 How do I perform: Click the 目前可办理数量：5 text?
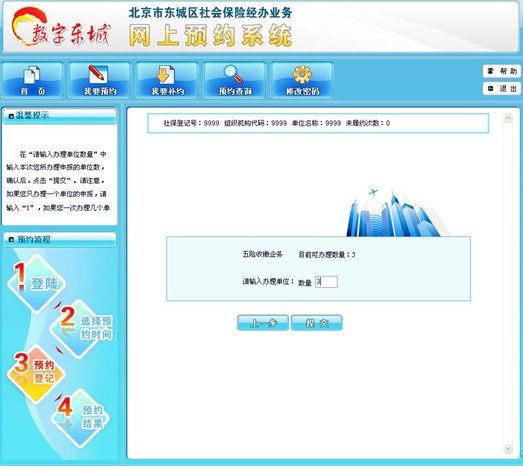(327, 255)
